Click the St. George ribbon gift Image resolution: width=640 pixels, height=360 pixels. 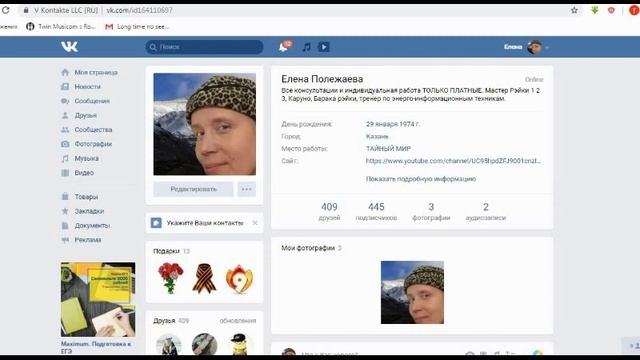[204, 278]
